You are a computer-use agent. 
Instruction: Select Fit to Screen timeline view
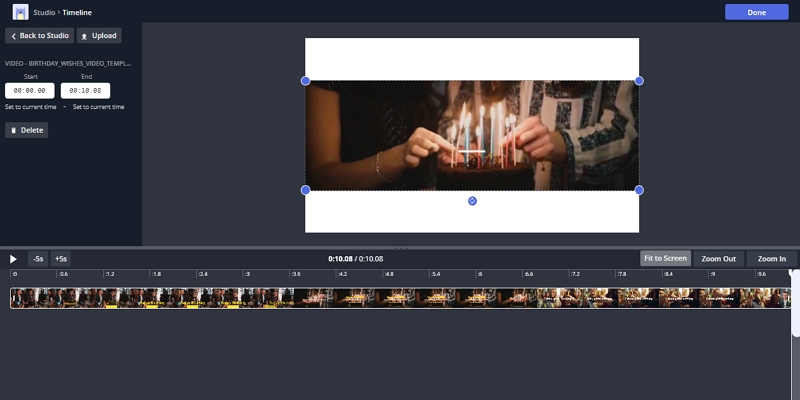tap(665, 258)
